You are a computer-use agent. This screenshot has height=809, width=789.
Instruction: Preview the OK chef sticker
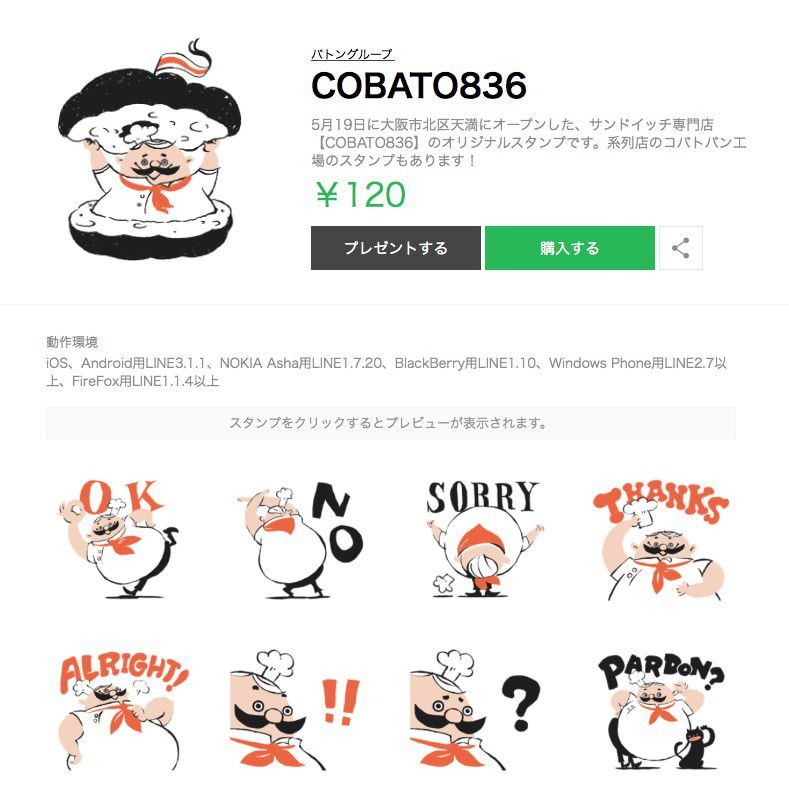(x=119, y=539)
